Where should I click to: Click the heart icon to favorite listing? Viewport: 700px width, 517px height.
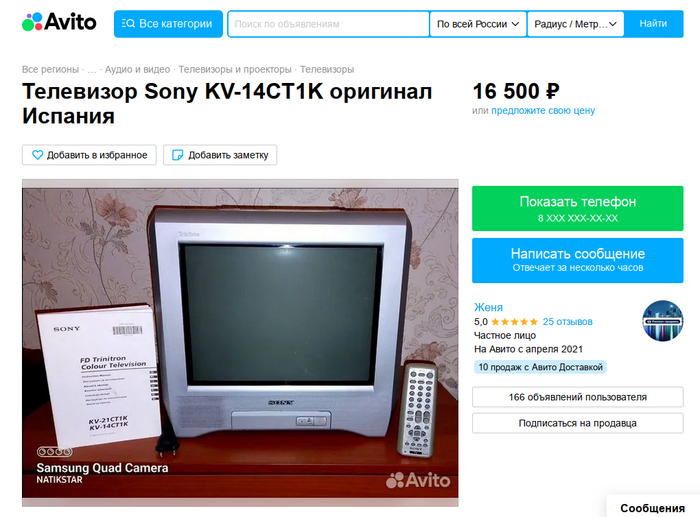tap(38, 155)
